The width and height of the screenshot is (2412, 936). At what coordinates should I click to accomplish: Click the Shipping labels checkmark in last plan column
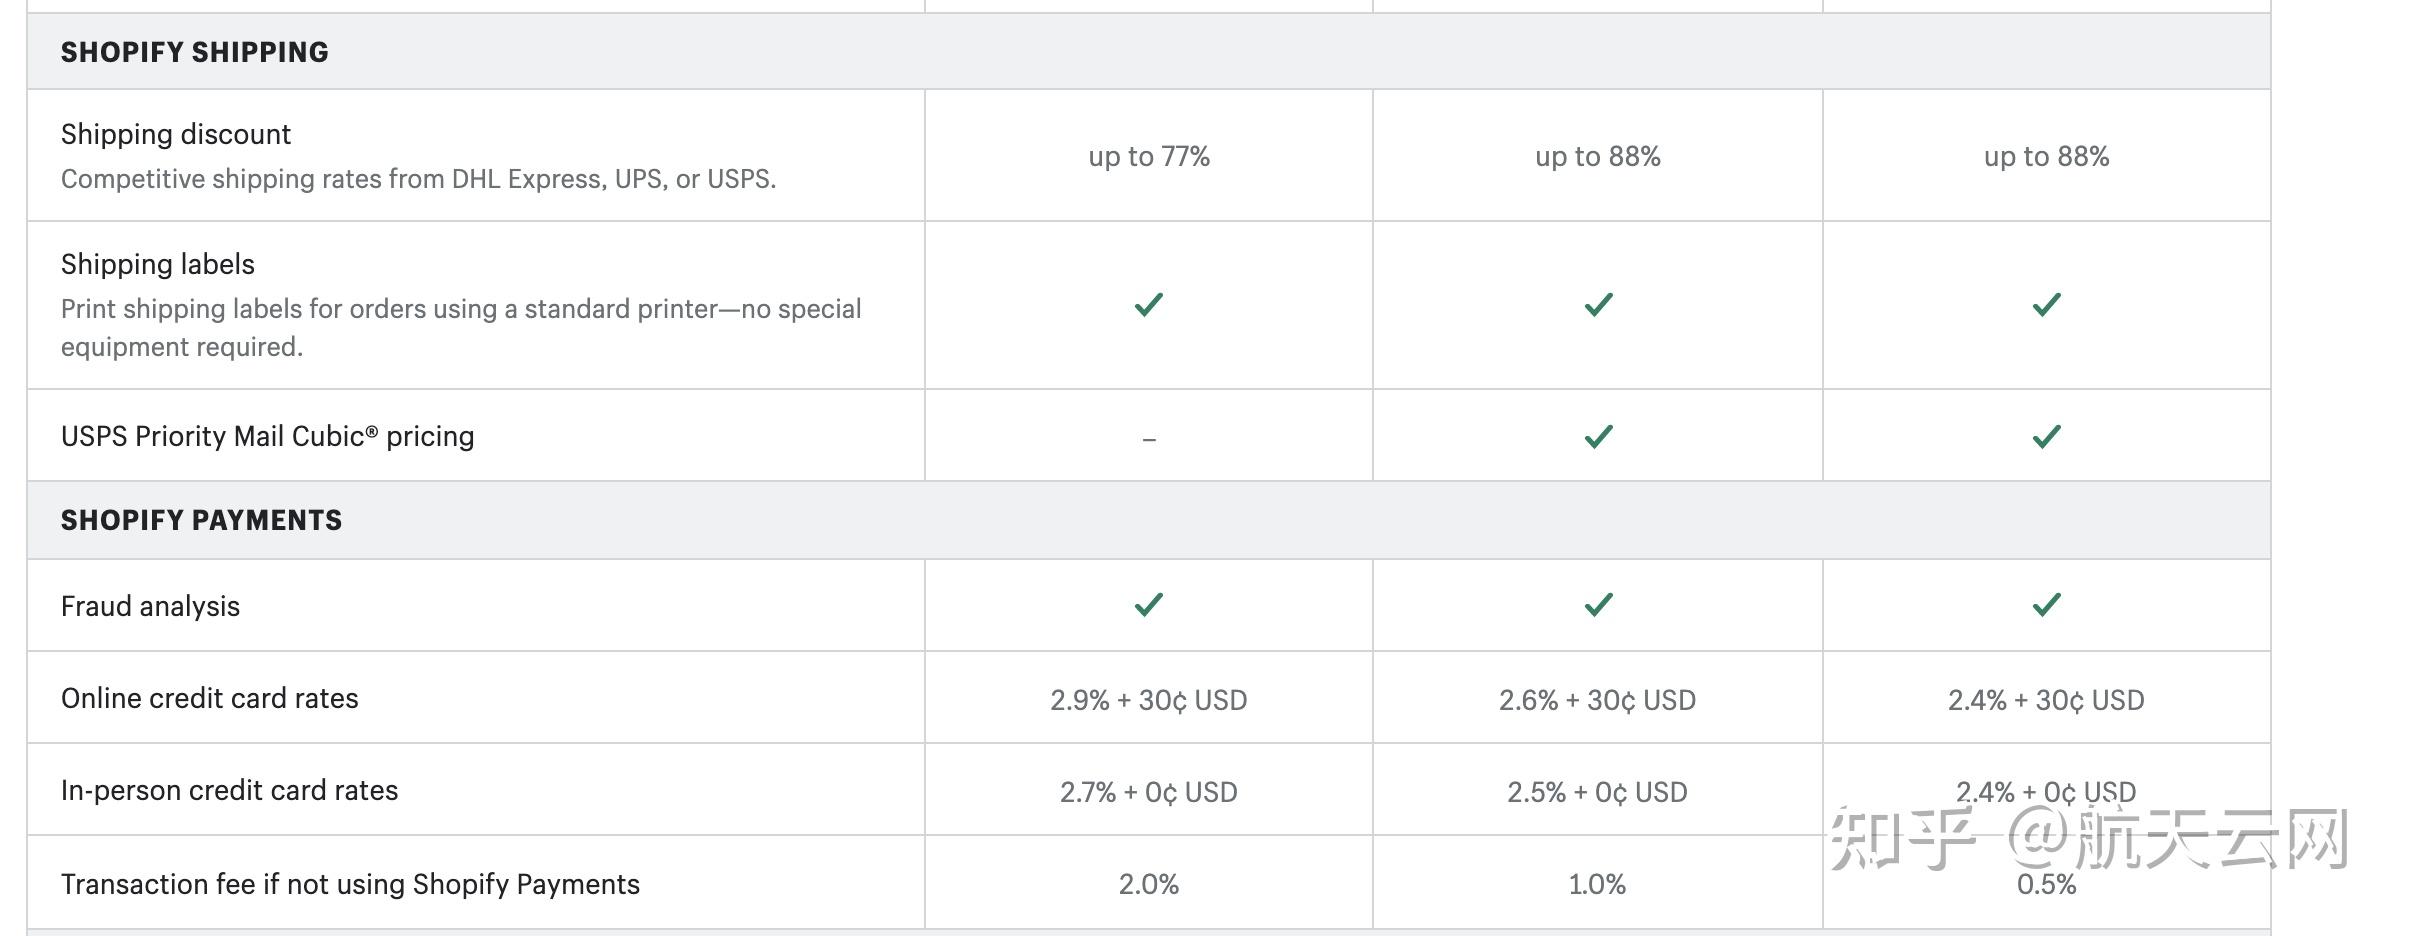click(x=2046, y=304)
